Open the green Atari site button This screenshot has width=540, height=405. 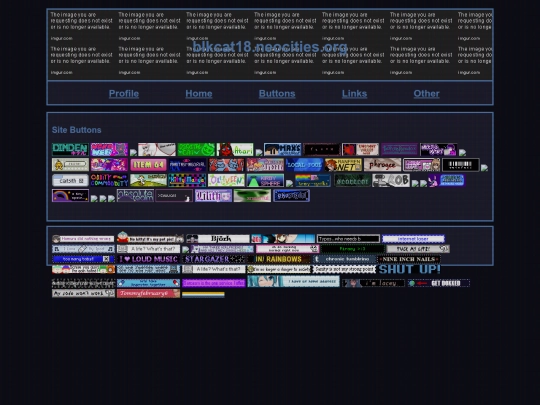click(x=235, y=149)
